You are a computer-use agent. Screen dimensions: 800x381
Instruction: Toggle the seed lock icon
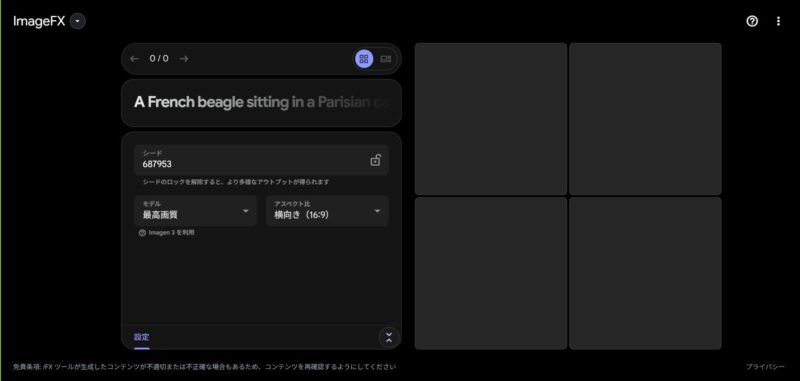click(376, 160)
